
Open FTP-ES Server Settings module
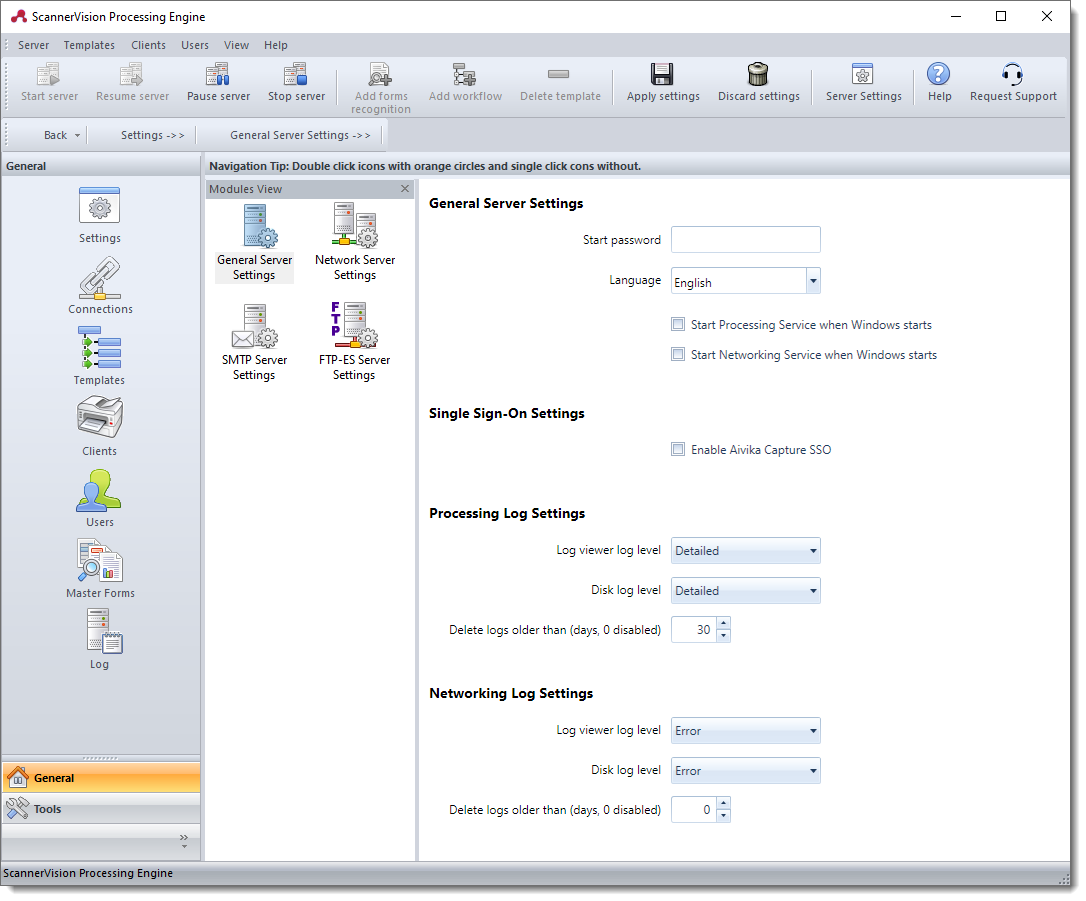click(x=353, y=327)
